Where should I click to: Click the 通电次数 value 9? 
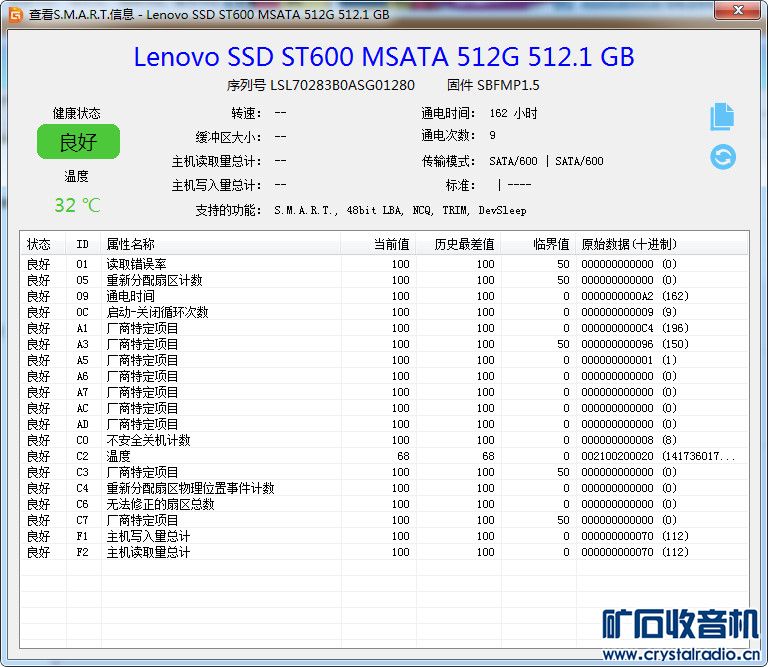[492, 135]
